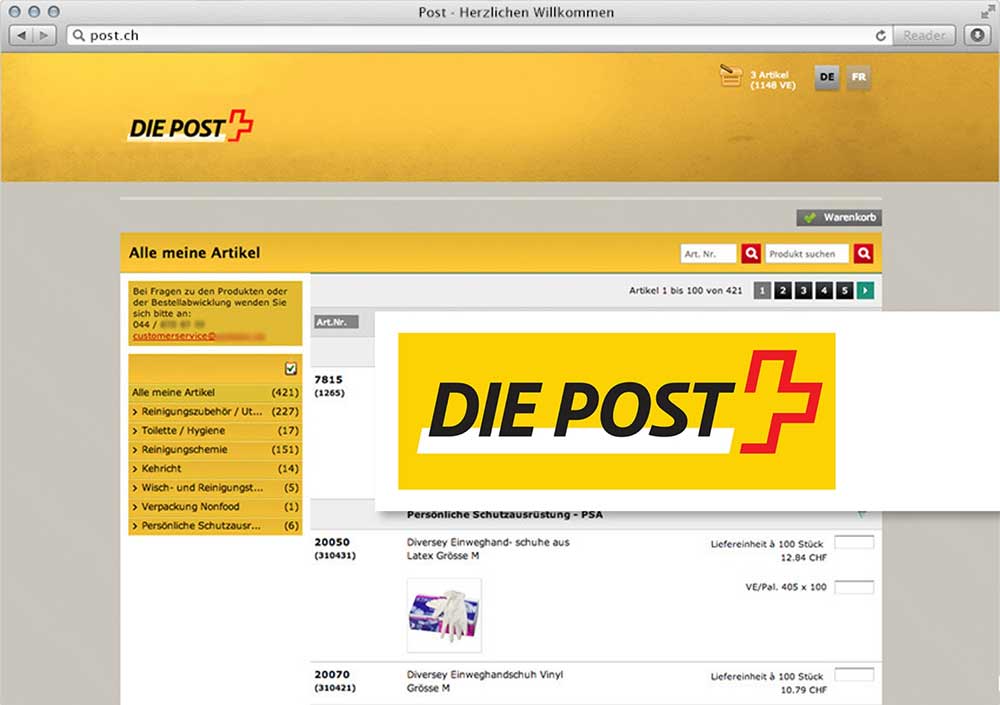
Task: Go to page 2 of the article list
Action: pyautogui.click(x=783, y=291)
